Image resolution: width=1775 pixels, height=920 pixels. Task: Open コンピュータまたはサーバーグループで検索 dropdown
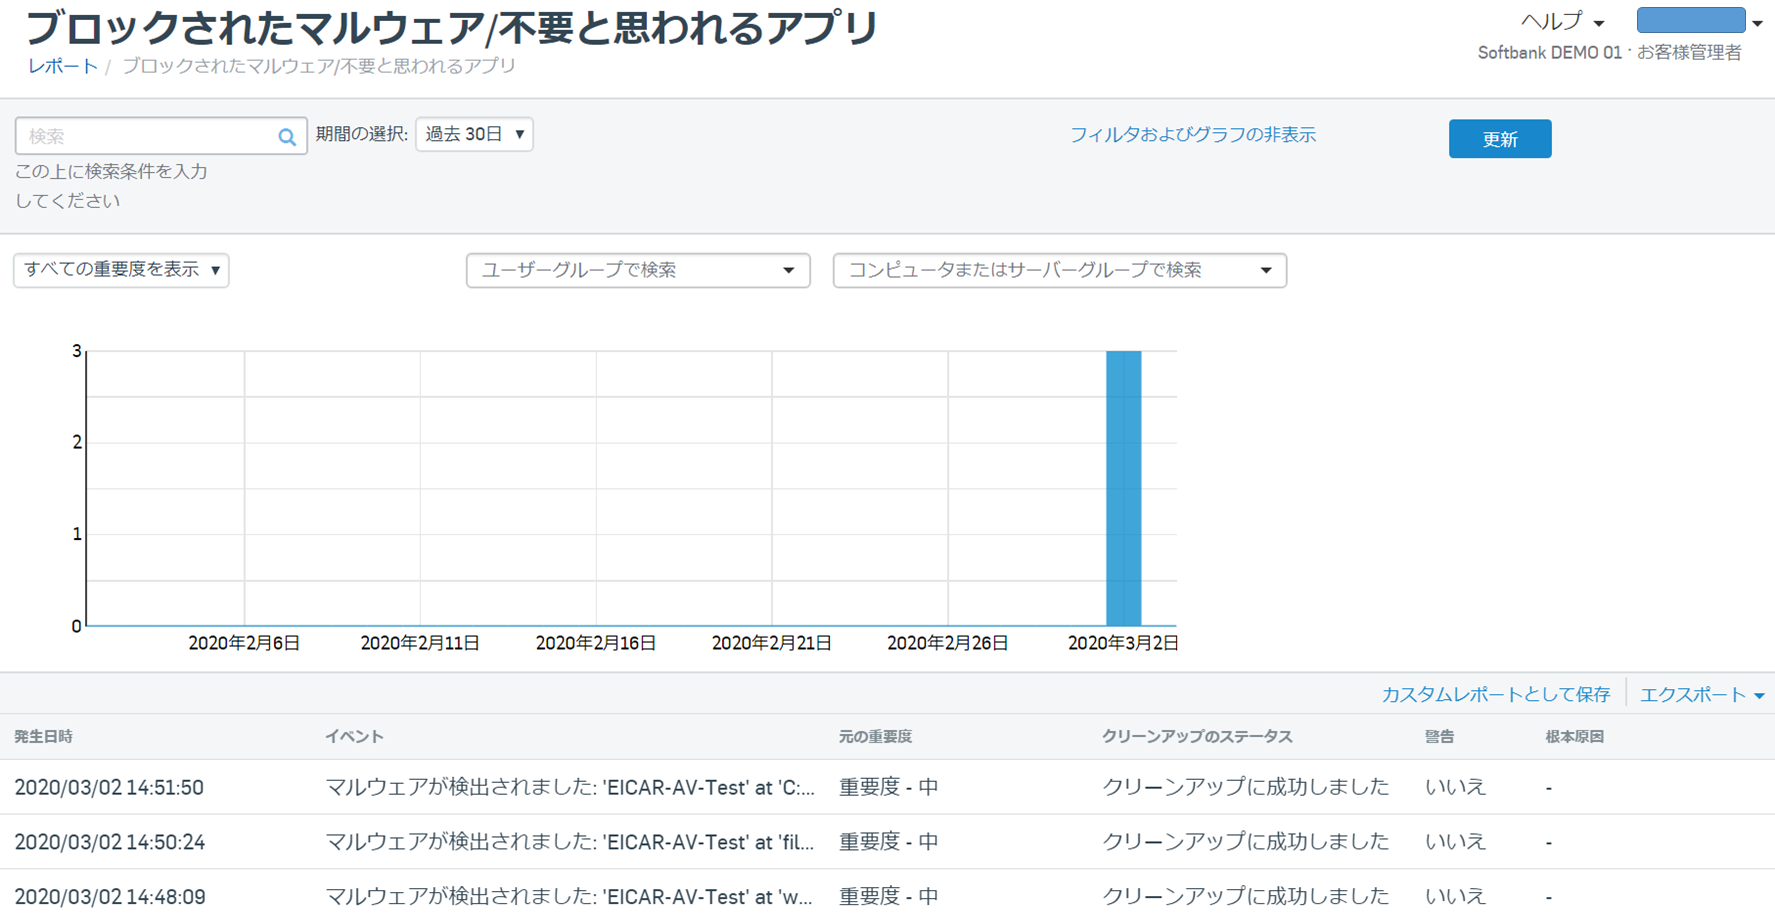pos(1059,270)
